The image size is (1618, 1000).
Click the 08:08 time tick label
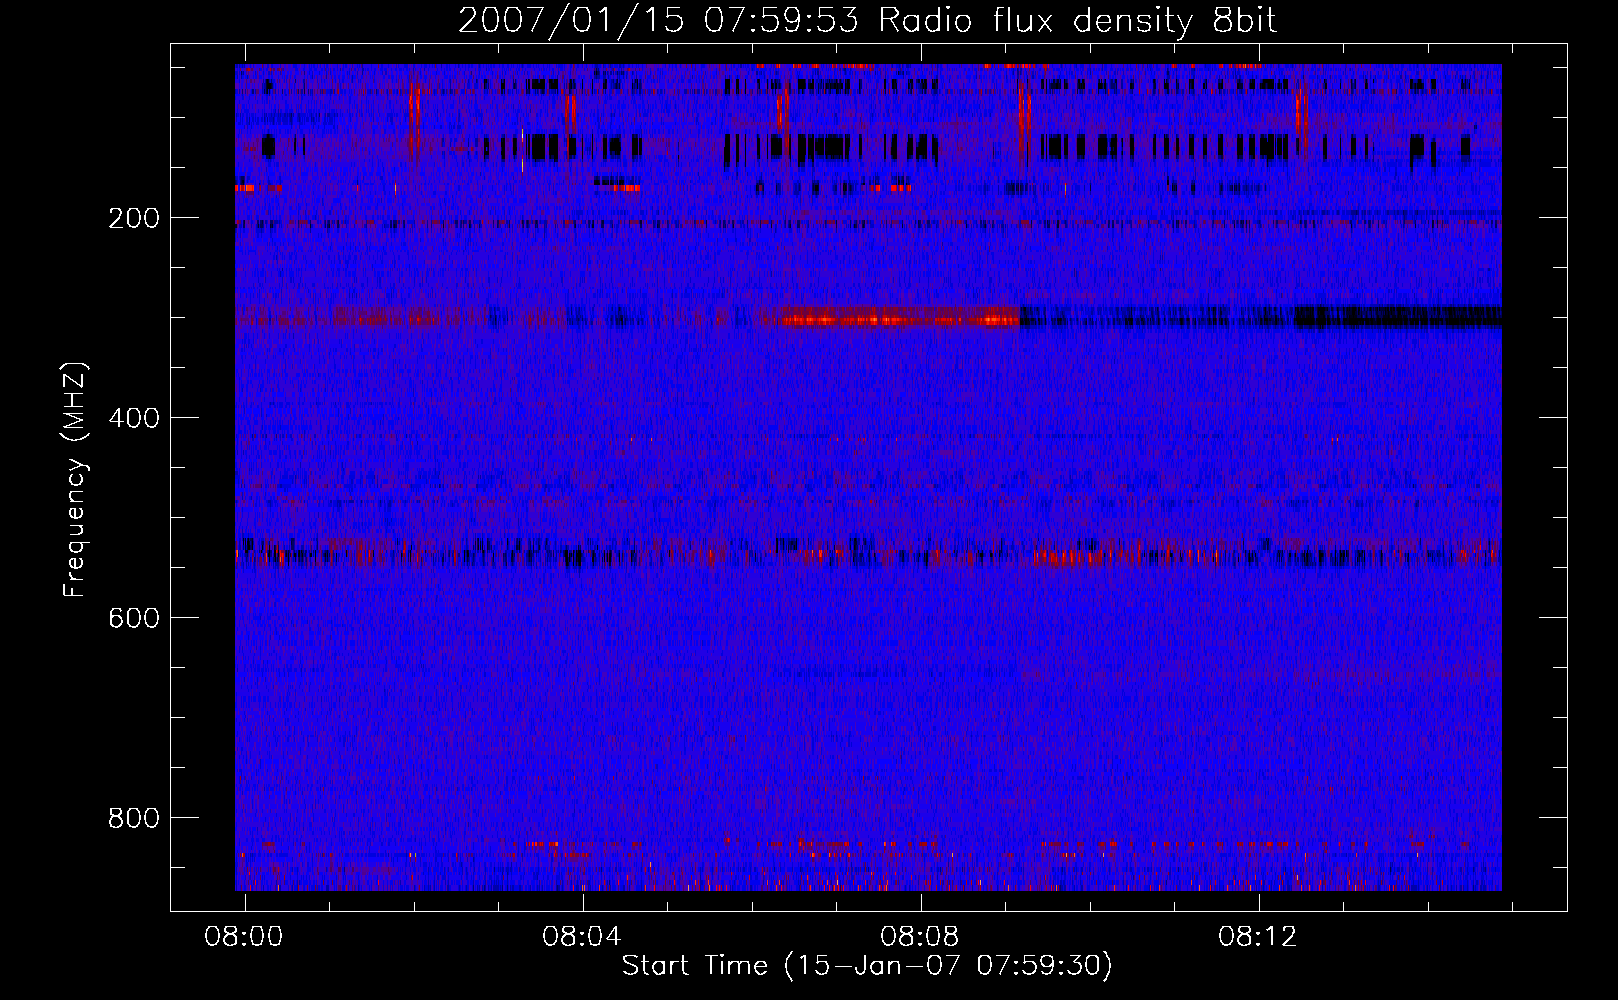click(920, 937)
